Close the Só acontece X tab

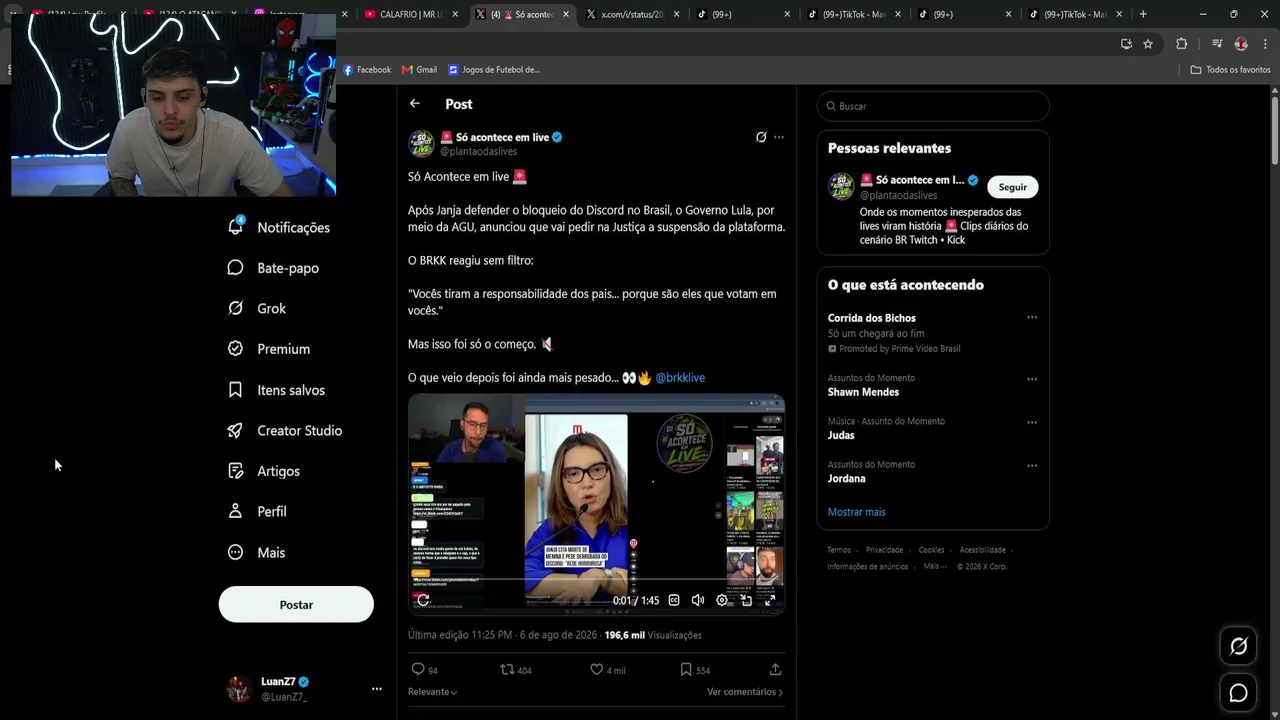coord(566,14)
